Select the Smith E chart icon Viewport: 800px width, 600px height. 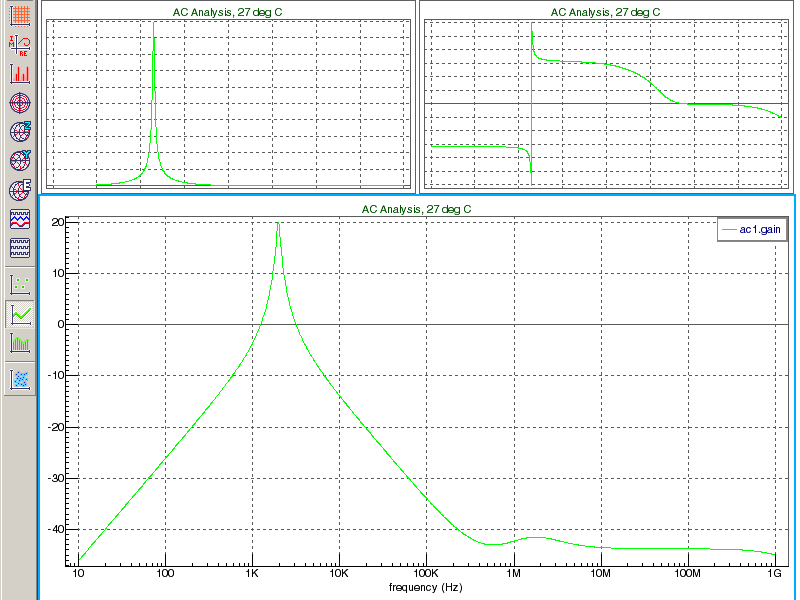[x=20, y=190]
